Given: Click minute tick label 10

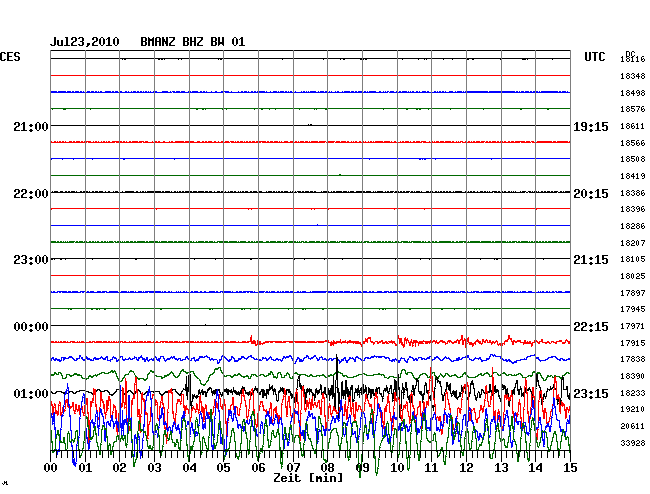Looking at the screenshot, I should pyautogui.click(x=397, y=468).
